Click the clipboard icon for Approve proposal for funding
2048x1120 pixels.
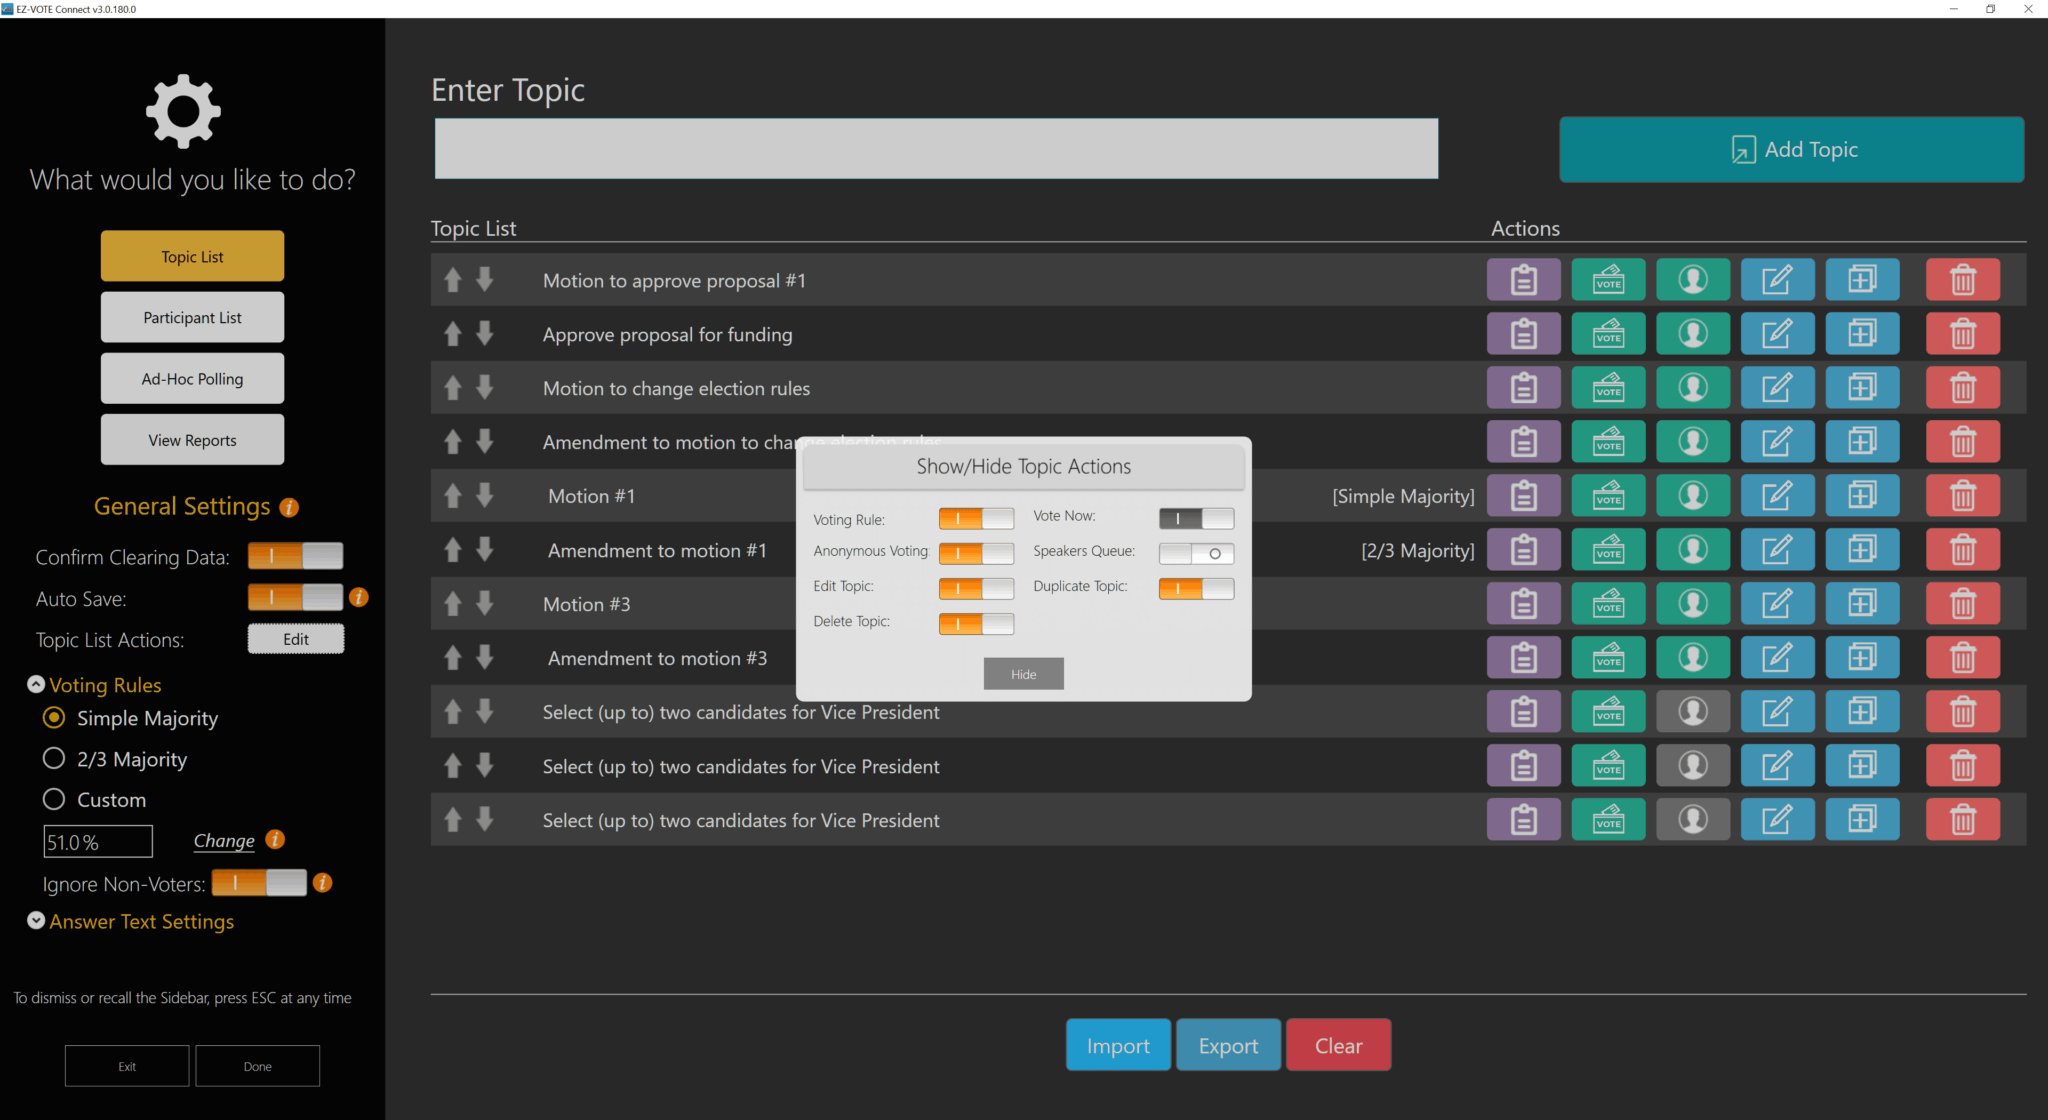1523,334
